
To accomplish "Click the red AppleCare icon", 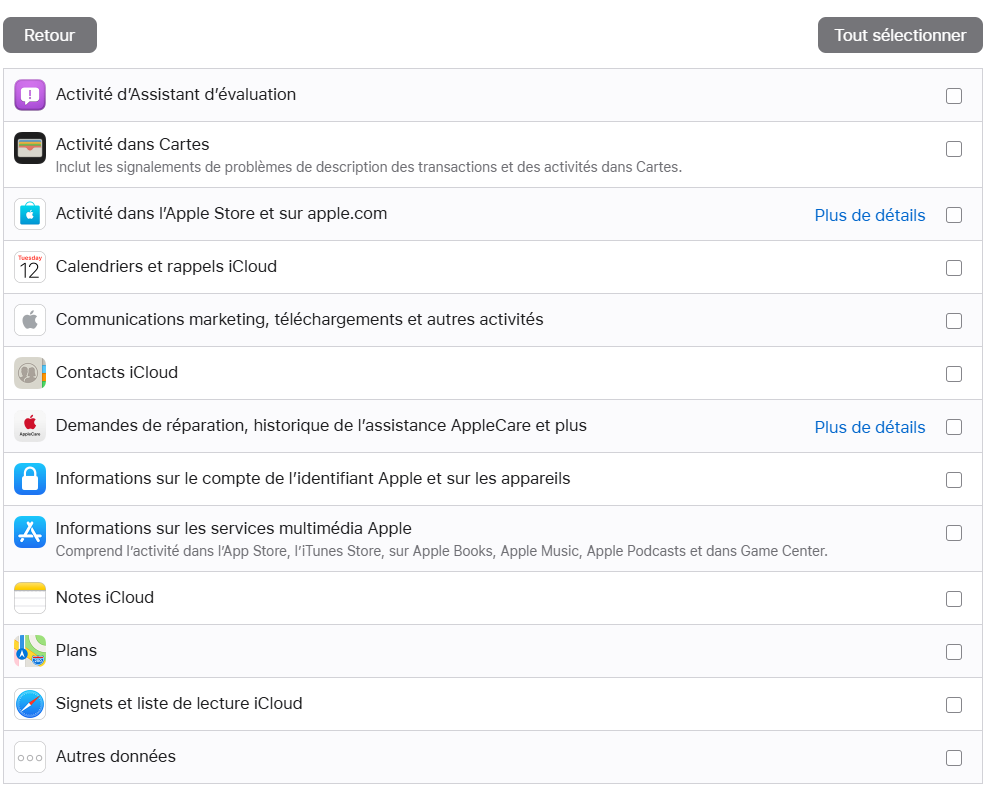I will pos(30,426).
